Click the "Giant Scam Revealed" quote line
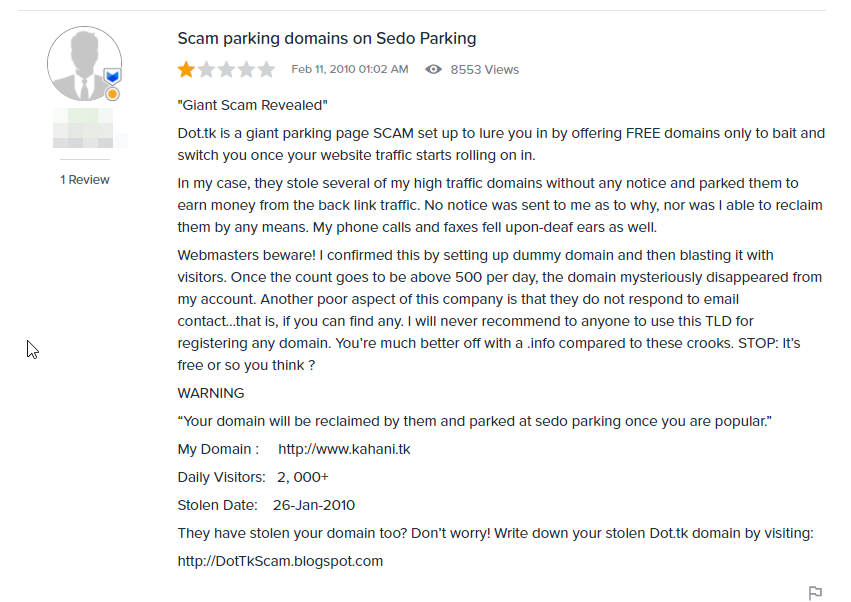The width and height of the screenshot is (851, 602). [252, 105]
